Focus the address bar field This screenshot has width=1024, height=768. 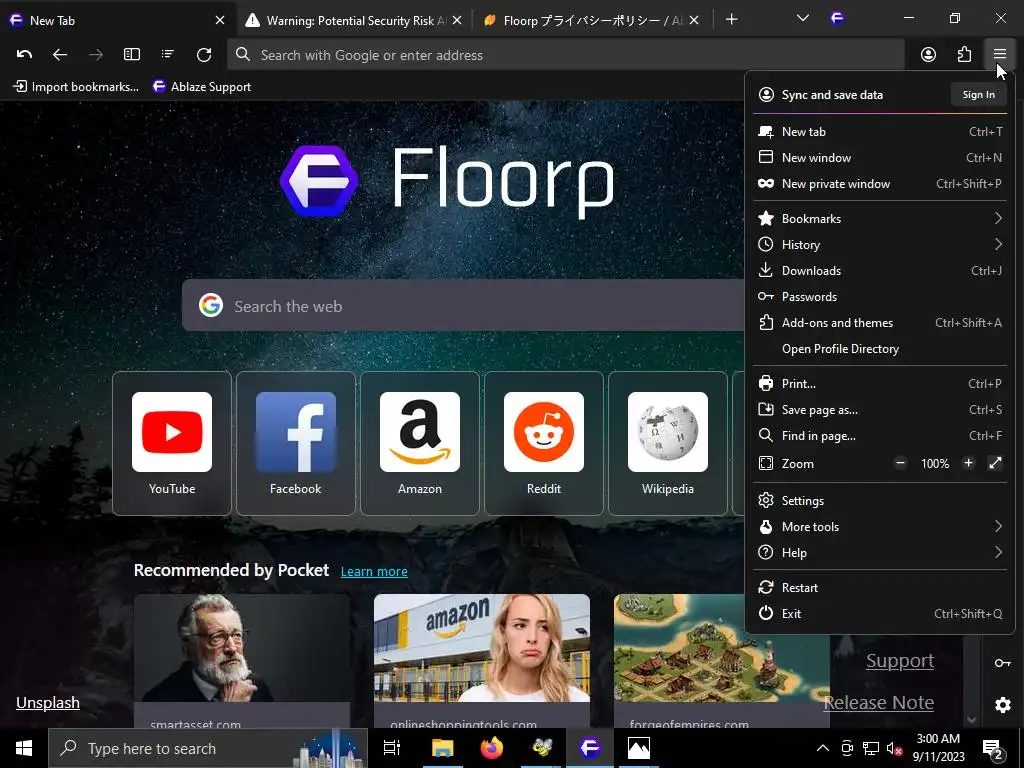point(566,55)
